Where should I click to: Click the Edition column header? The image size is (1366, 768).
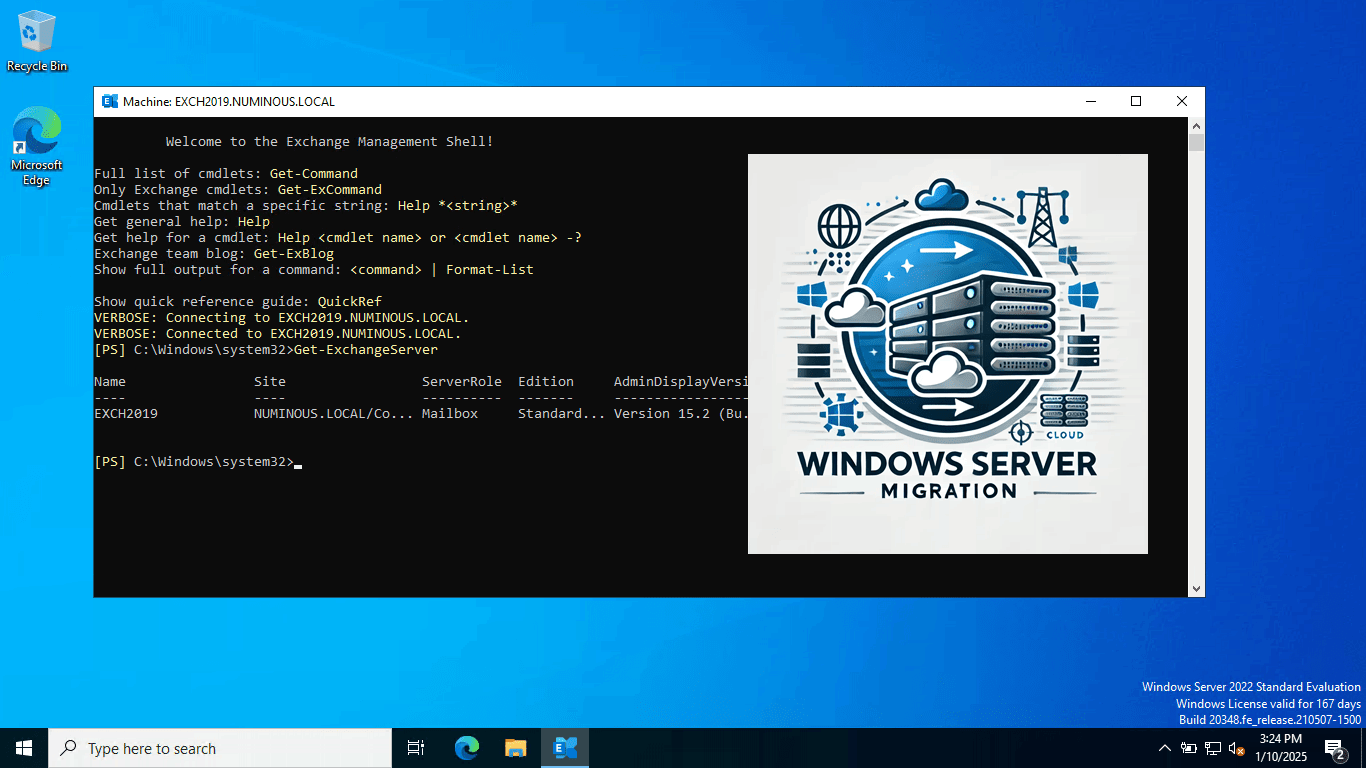[546, 382]
